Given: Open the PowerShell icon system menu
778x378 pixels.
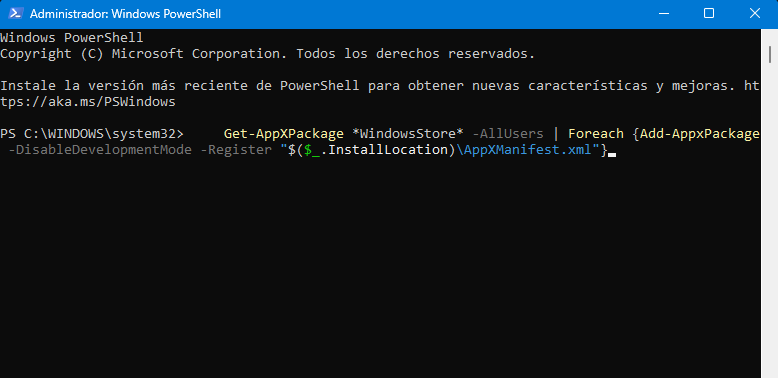Looking at the screenshot, I should (x=15, y=14).
